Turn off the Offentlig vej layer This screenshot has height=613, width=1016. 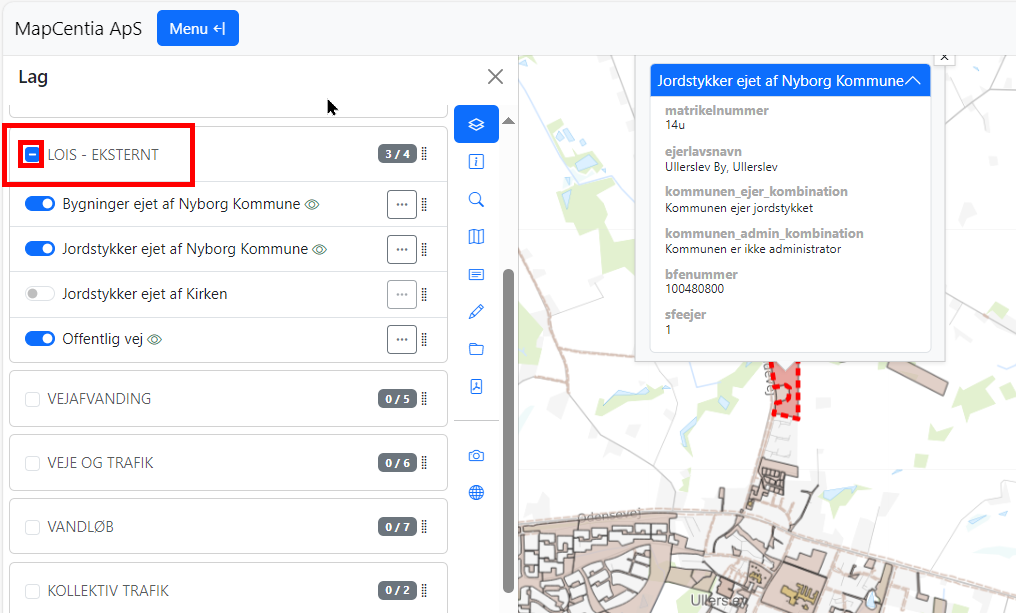[x=40, y=339]
